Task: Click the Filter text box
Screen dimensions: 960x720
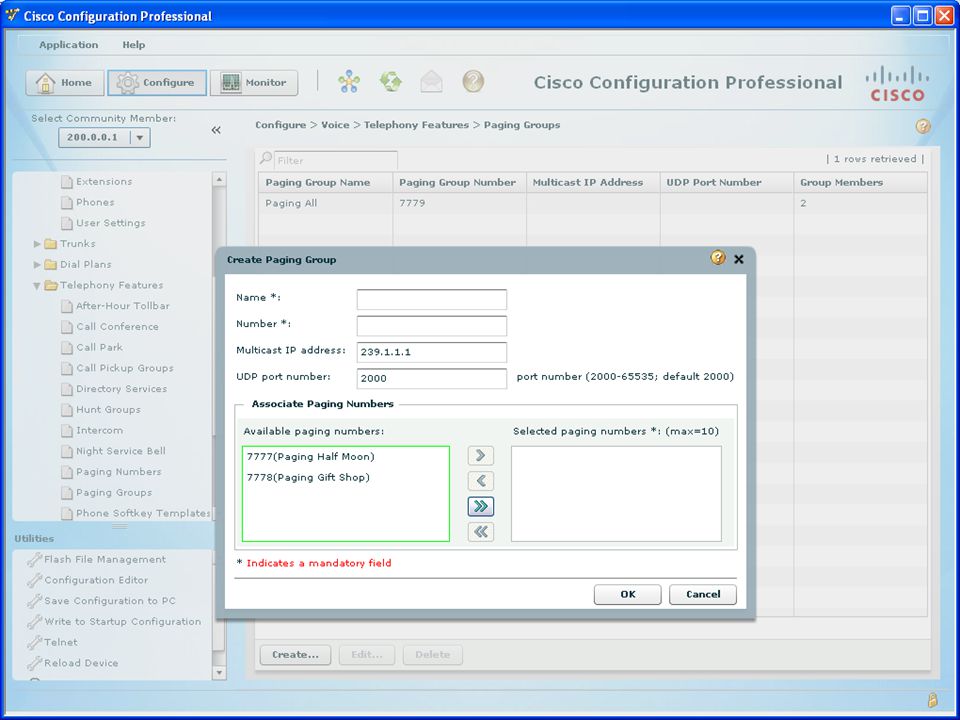Action: pyautogui.click(x=336, y=160)
